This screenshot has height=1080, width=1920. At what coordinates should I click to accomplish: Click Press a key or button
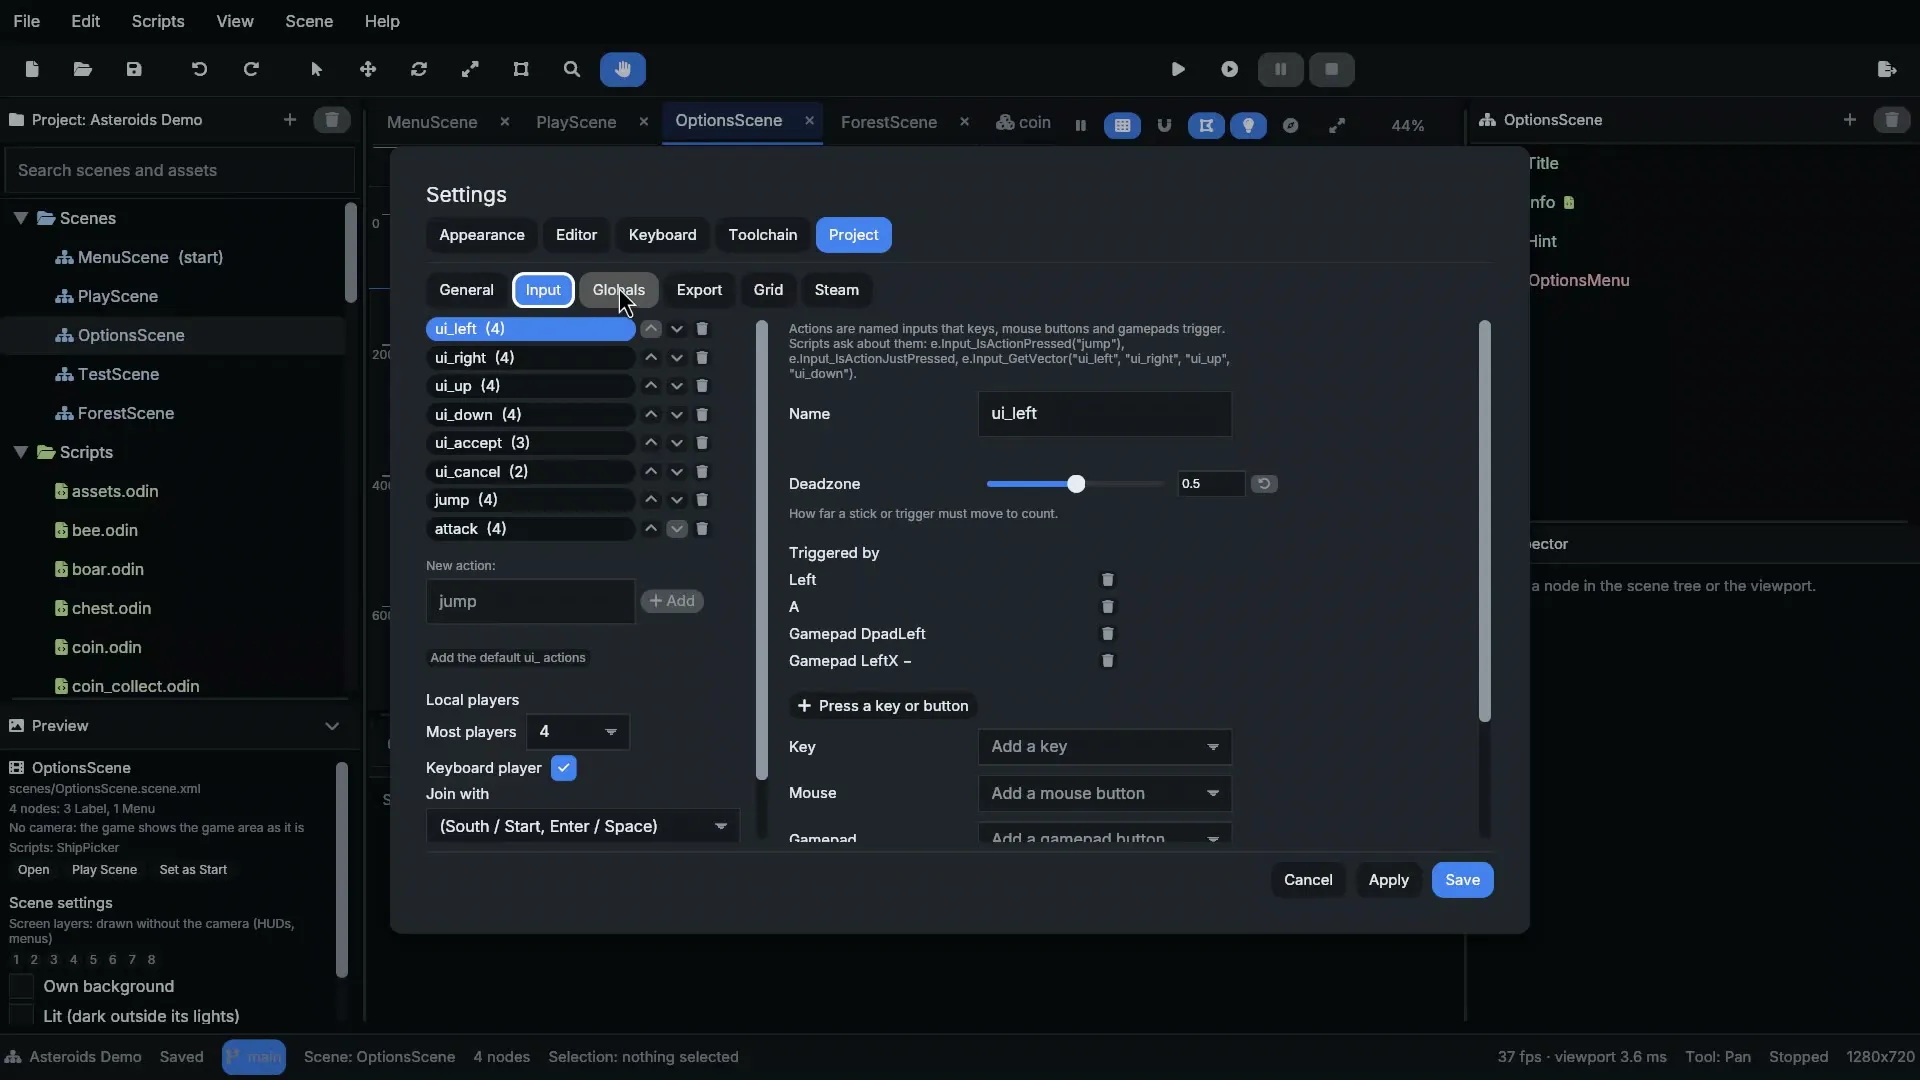tap(883, 706)
